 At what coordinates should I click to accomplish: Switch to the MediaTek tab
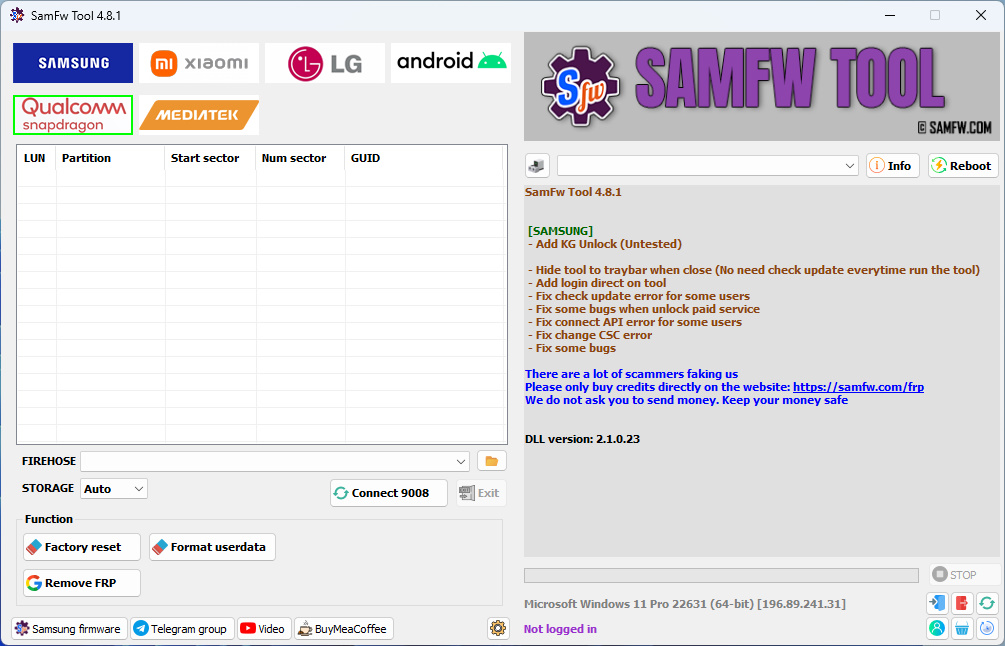click(x=199, y=115)
